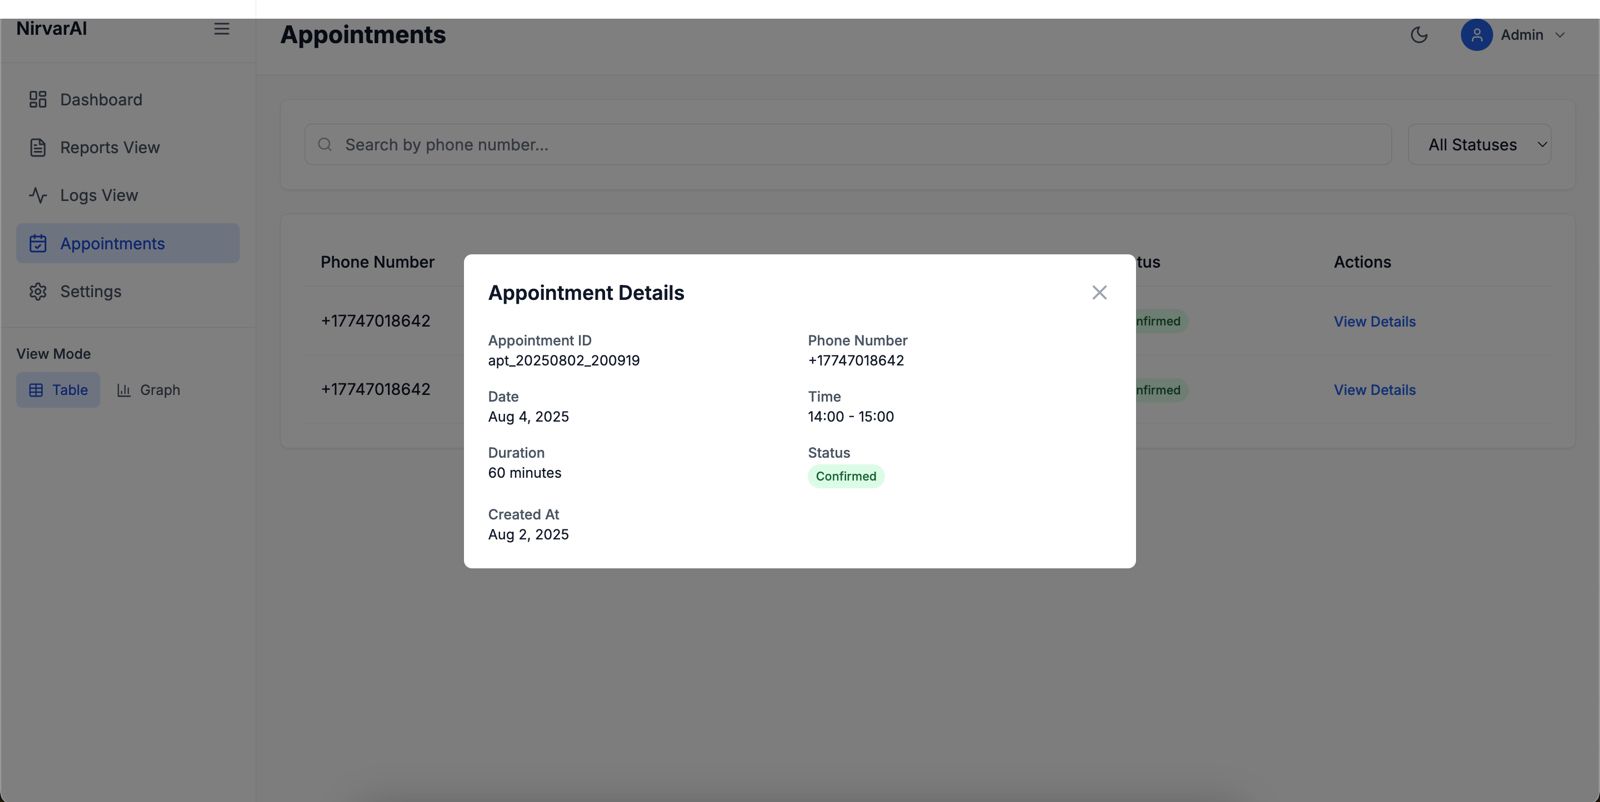The image size is (1600, 802).
Task: Switch to dark mode moon icon
Action: 1419,35
